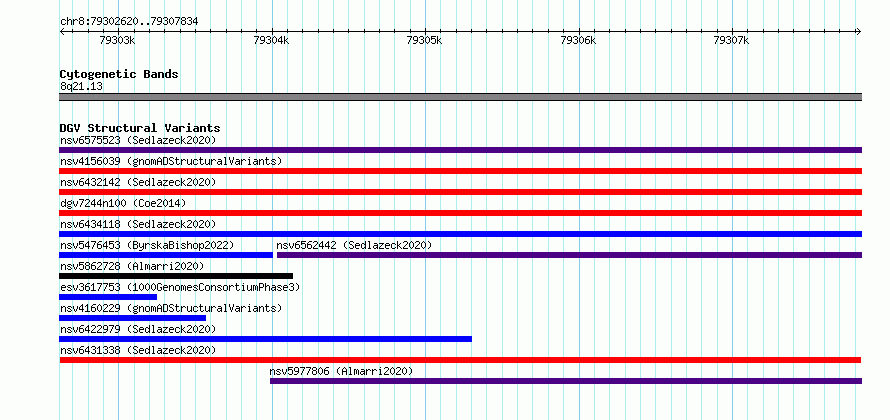This screenshot has height=420, width=890.
Task: Open the nsv6422979 (Sedlazeck2020) label
Action: pyautogui.click(x=138, y=329)
